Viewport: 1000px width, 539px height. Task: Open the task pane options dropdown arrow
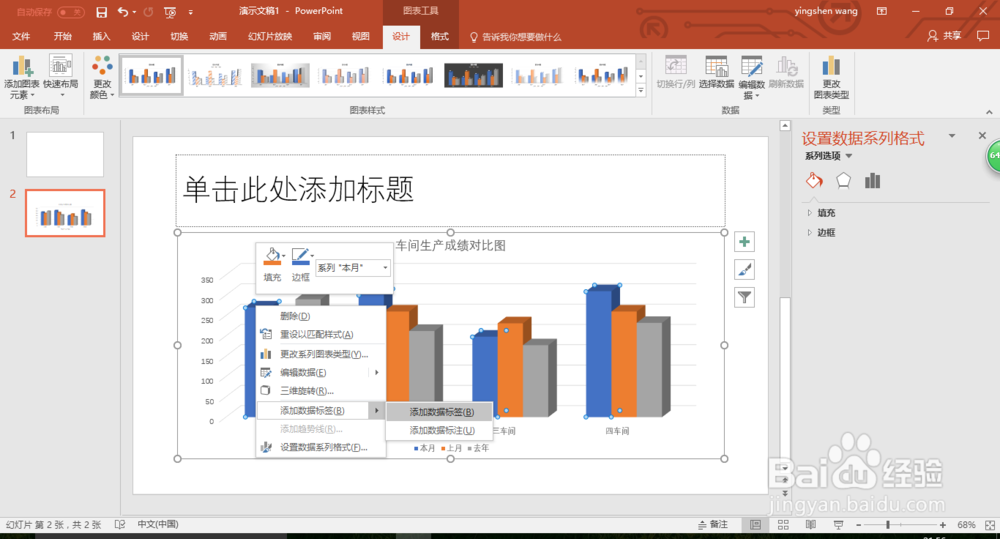point(952,135)
